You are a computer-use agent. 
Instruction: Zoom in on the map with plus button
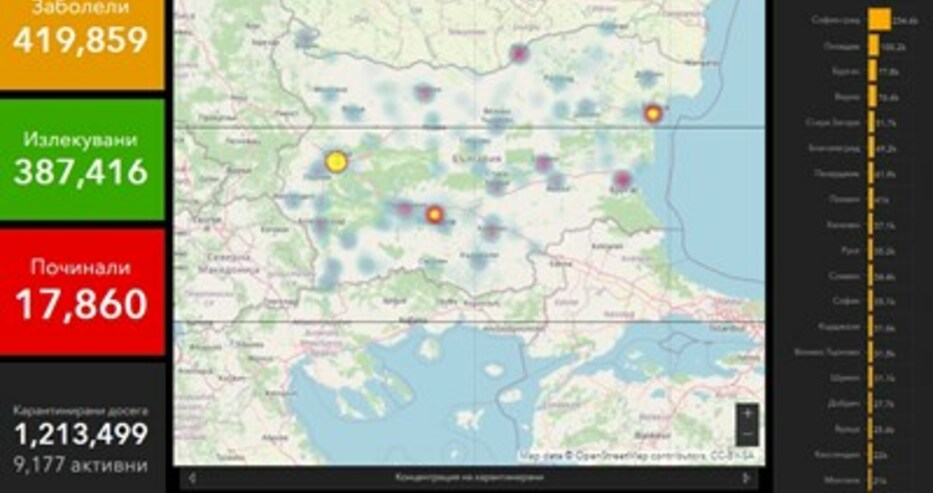pyautogui.click(x=747, y=413)
